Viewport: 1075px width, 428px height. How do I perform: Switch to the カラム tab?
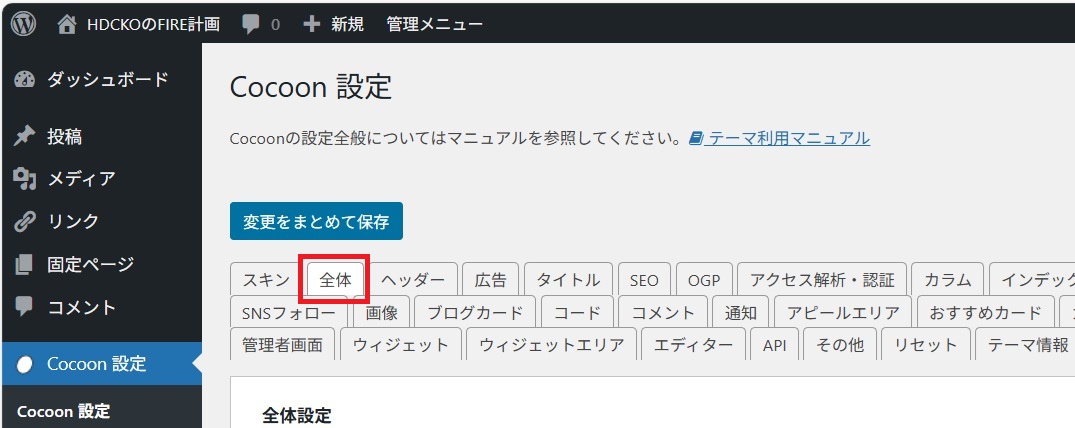pyautogui.click(x=947, y=280)
